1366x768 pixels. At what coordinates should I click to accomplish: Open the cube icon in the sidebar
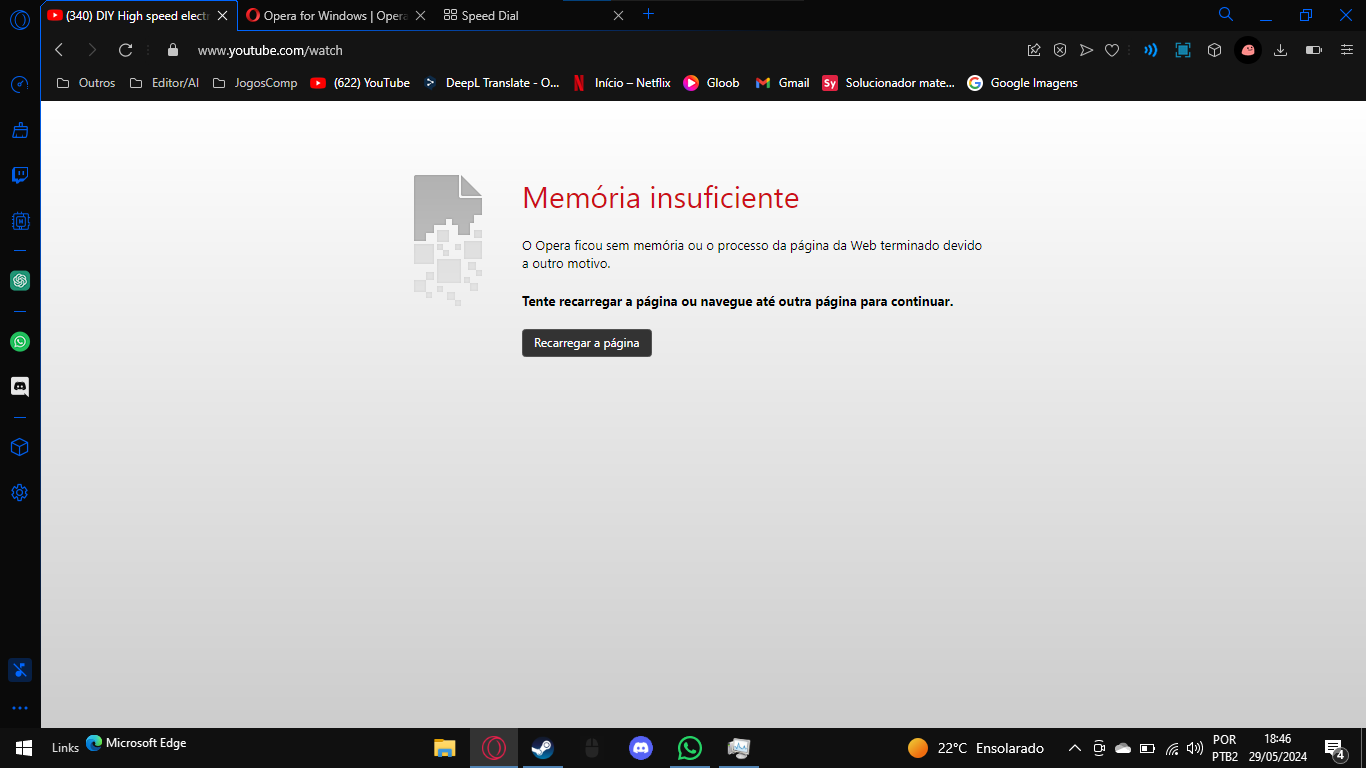pyautogui.click(x=19, y=447)
